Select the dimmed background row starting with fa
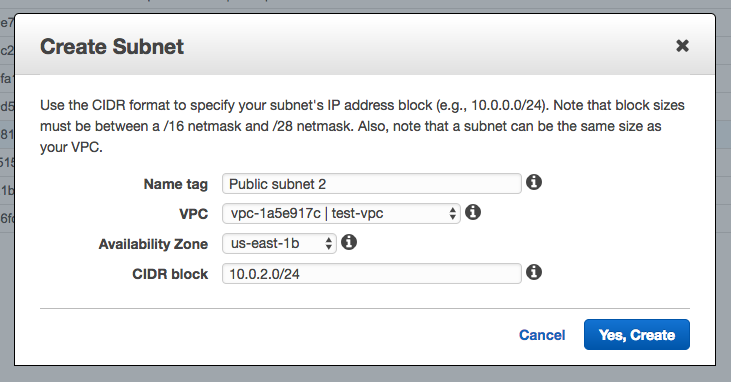Viewport: 731px width, 382px height. click(7, 78)
